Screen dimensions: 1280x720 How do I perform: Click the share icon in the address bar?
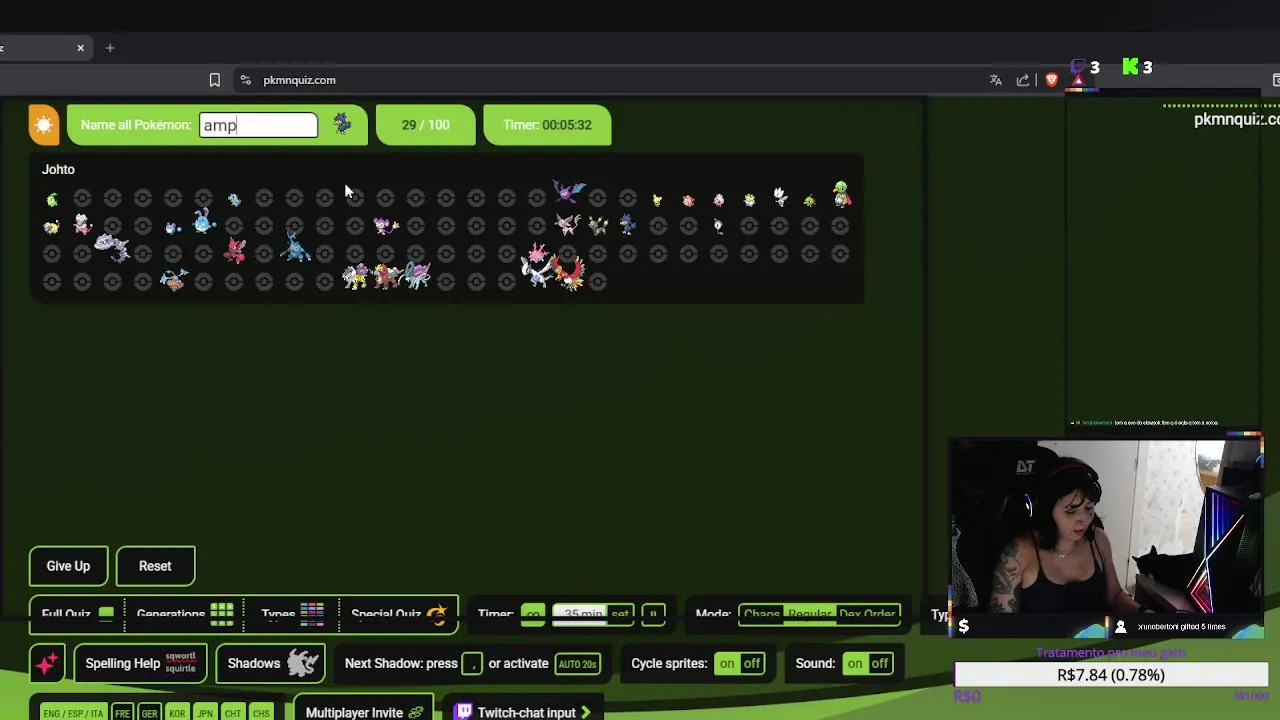pos(1023,80)
